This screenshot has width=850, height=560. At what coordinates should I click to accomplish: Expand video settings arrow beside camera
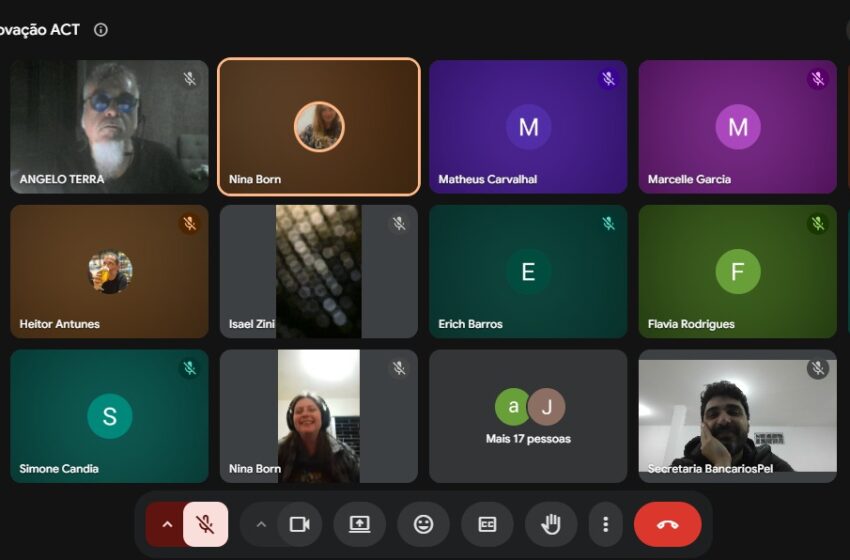(261, 524)
